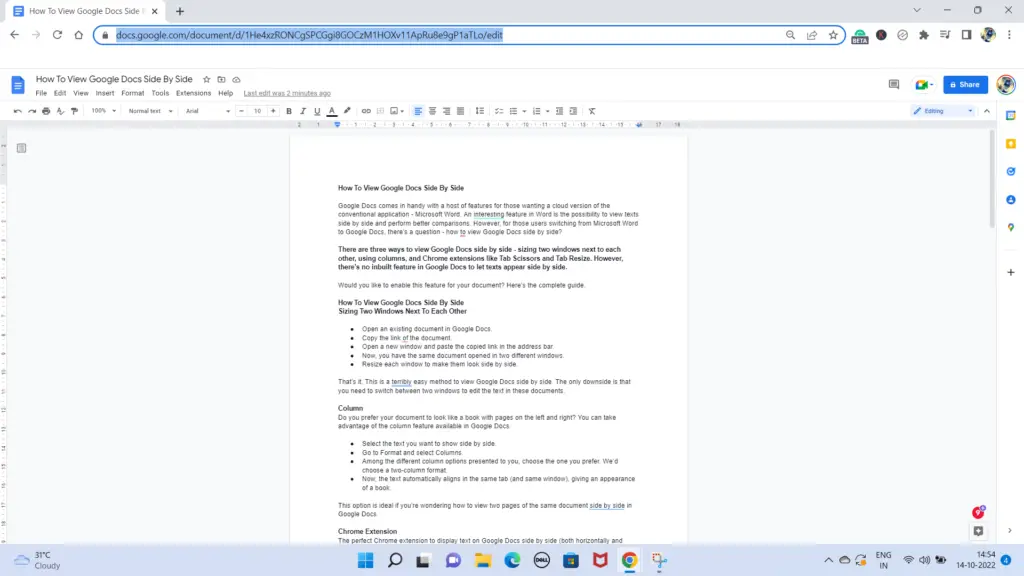Toggle underline formatting
The width and height of the screenshot is (1024, 576).
click(x=317, y=111)
